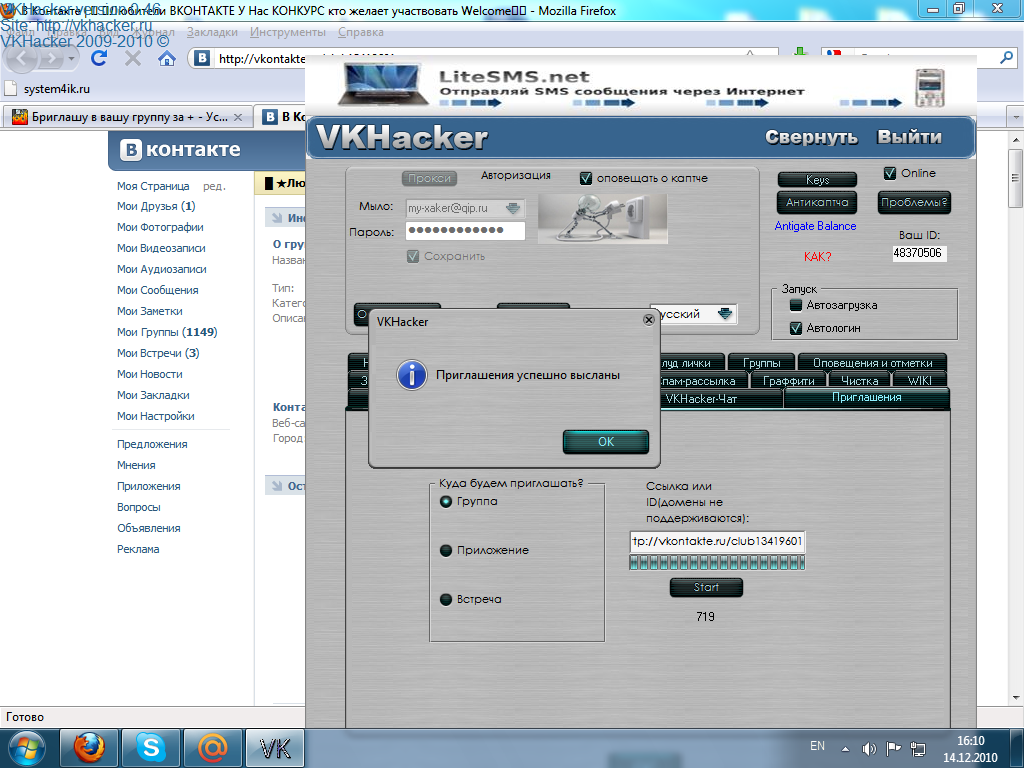Click OK in the VKHacker dialog
1024x768 pixels.
pyautogui.click(x=606, y=441)
